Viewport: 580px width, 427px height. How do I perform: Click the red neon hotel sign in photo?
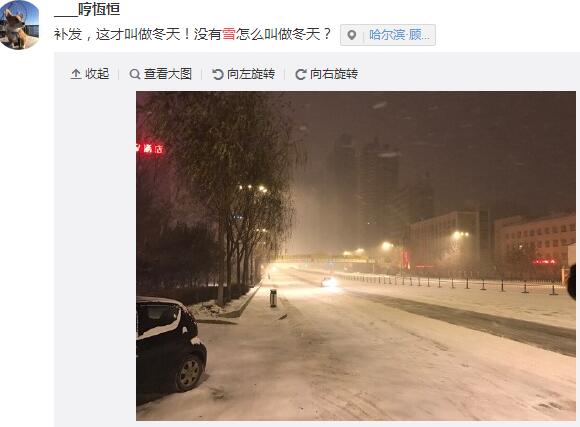(x=150, y=149)
